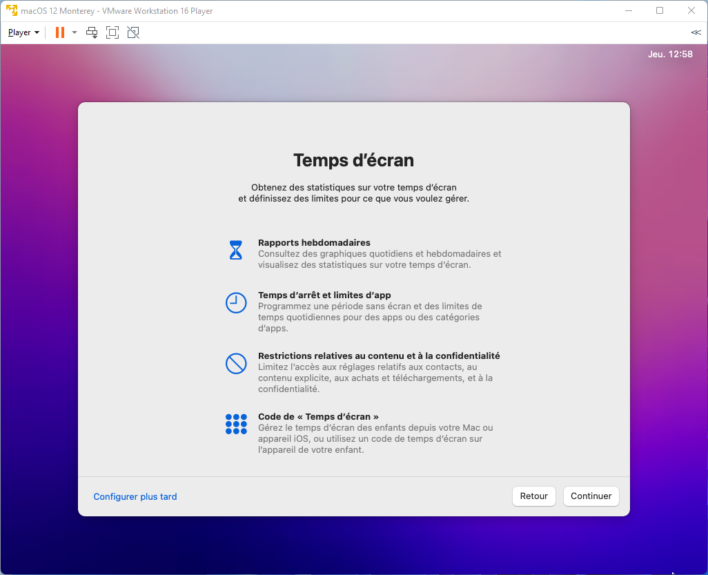The image size is (708, 575).
Task: Click the VMware app icon in title bar
Action: 10,10
